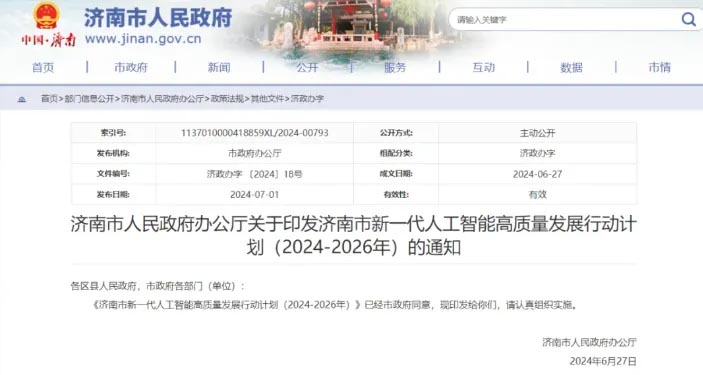Click the 其他文件 breadcrumb link

[x=267, y=99]
